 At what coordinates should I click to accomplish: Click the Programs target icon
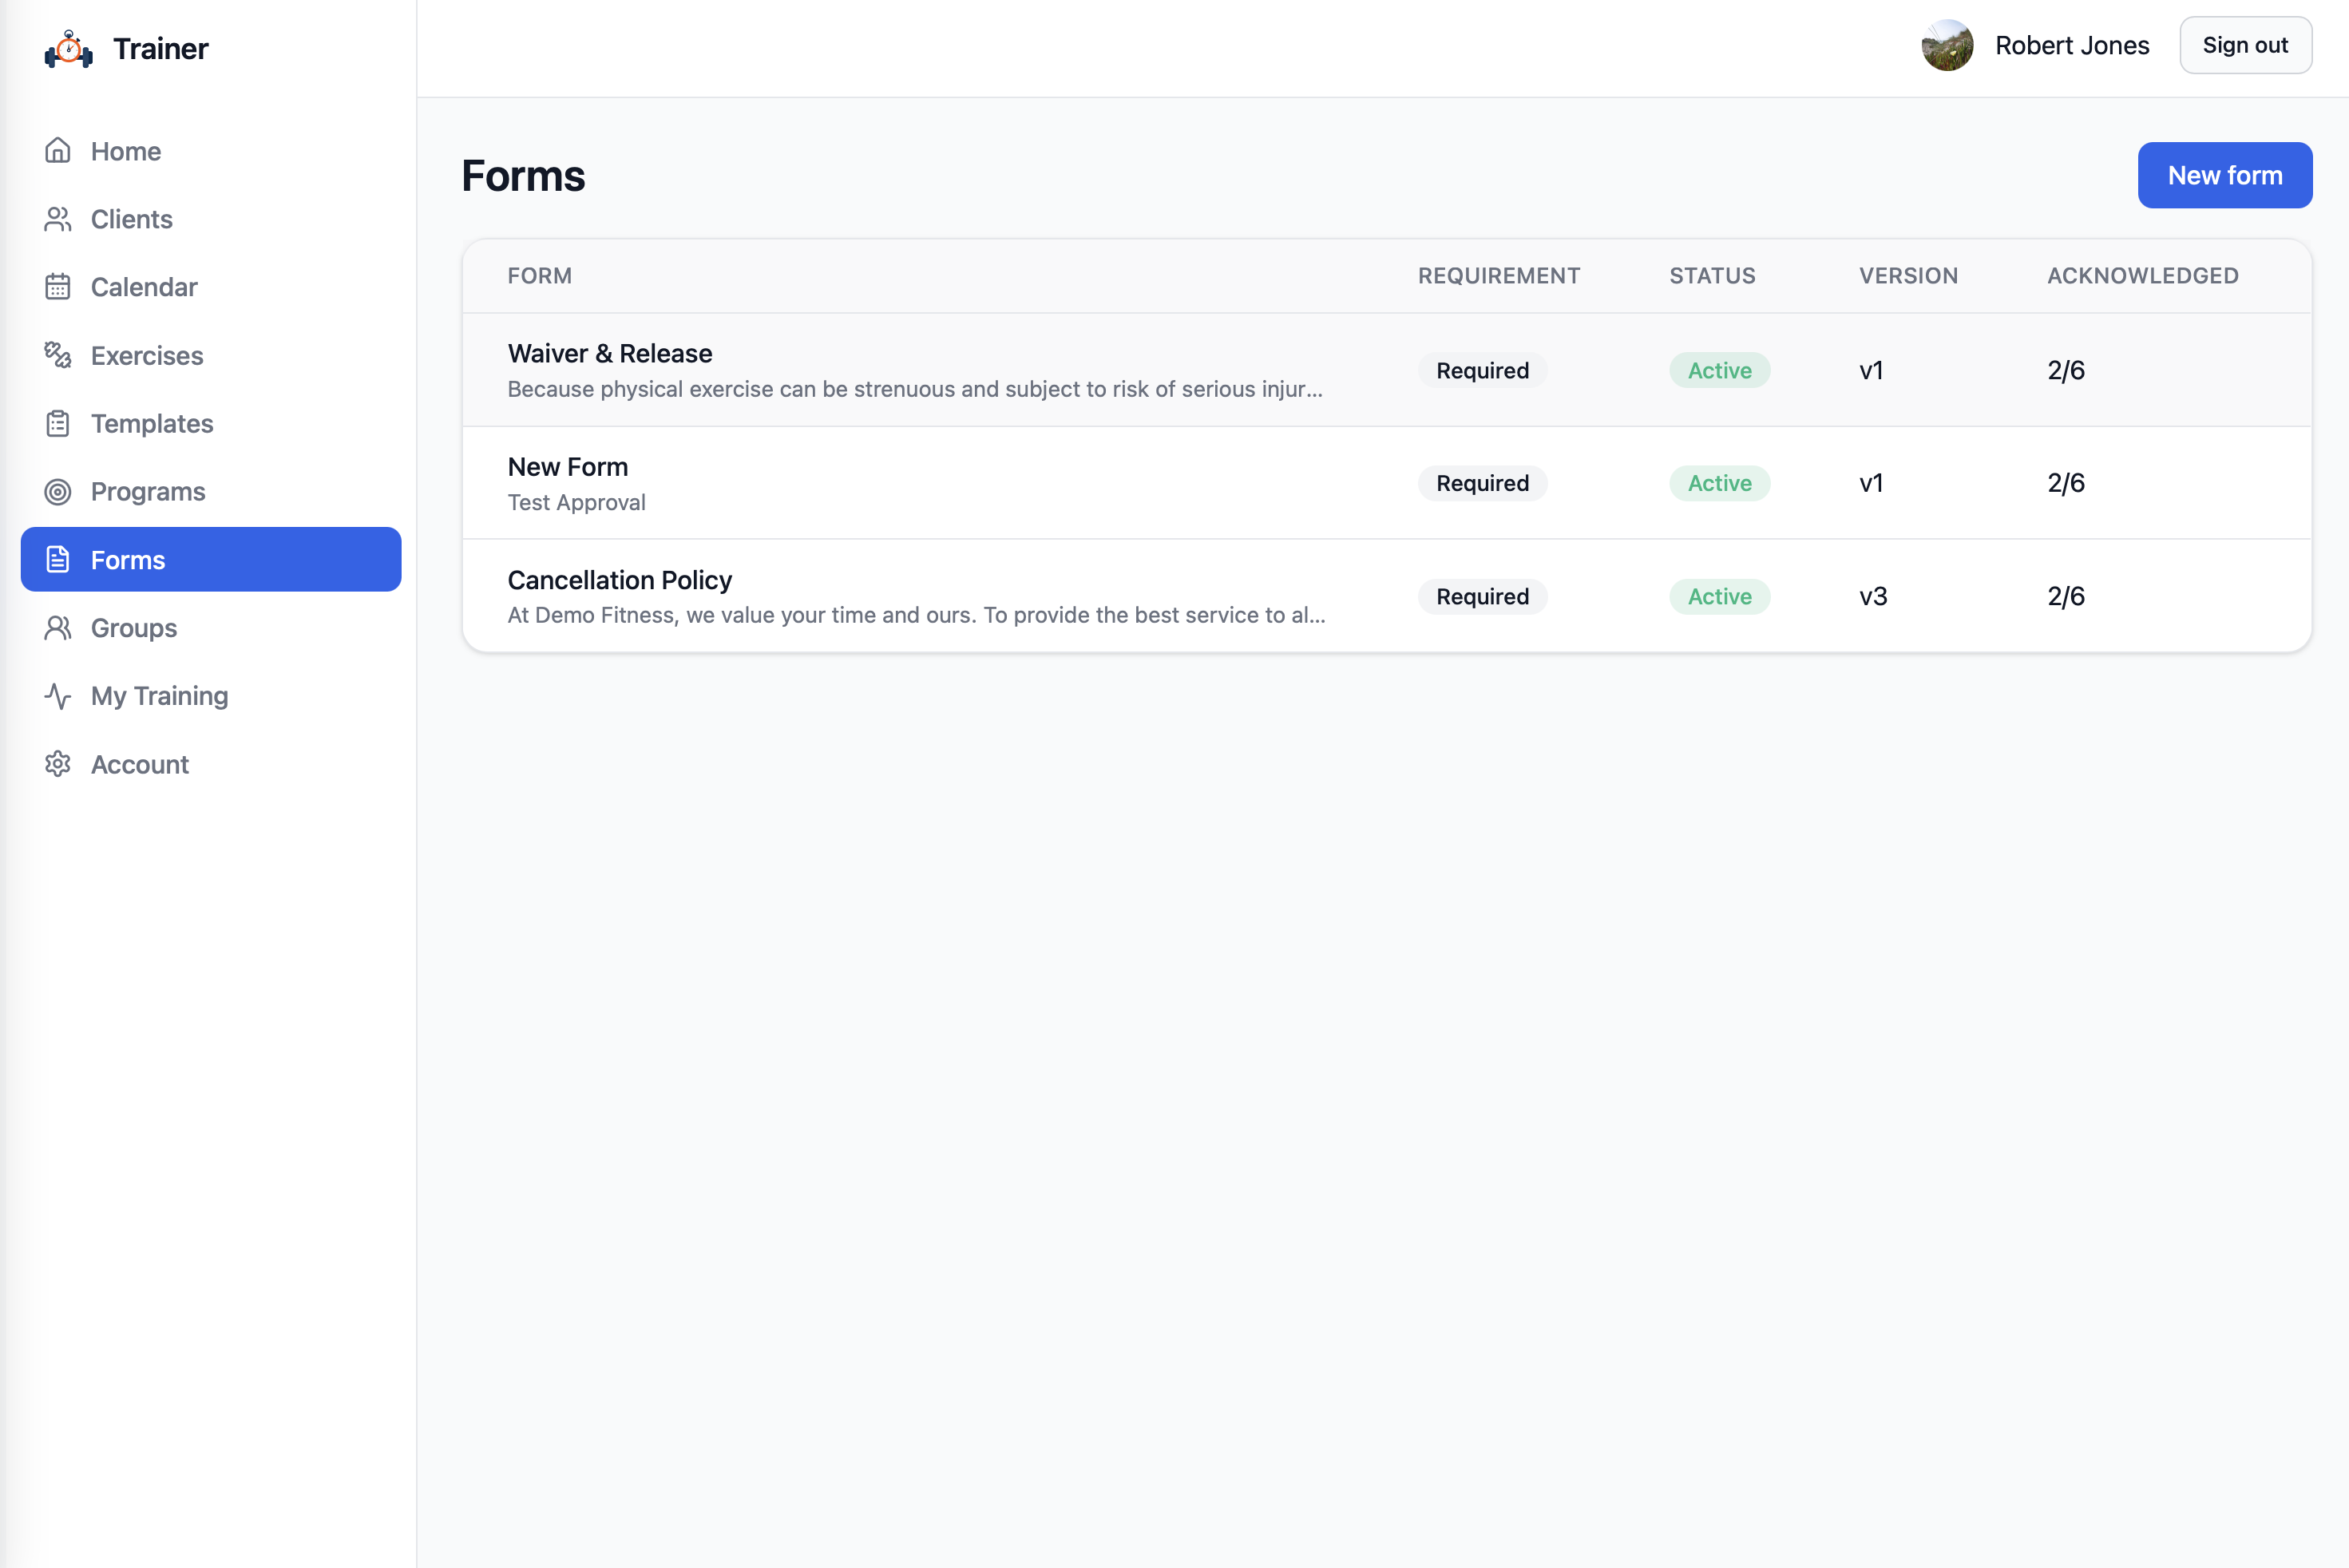click(58, 492)
